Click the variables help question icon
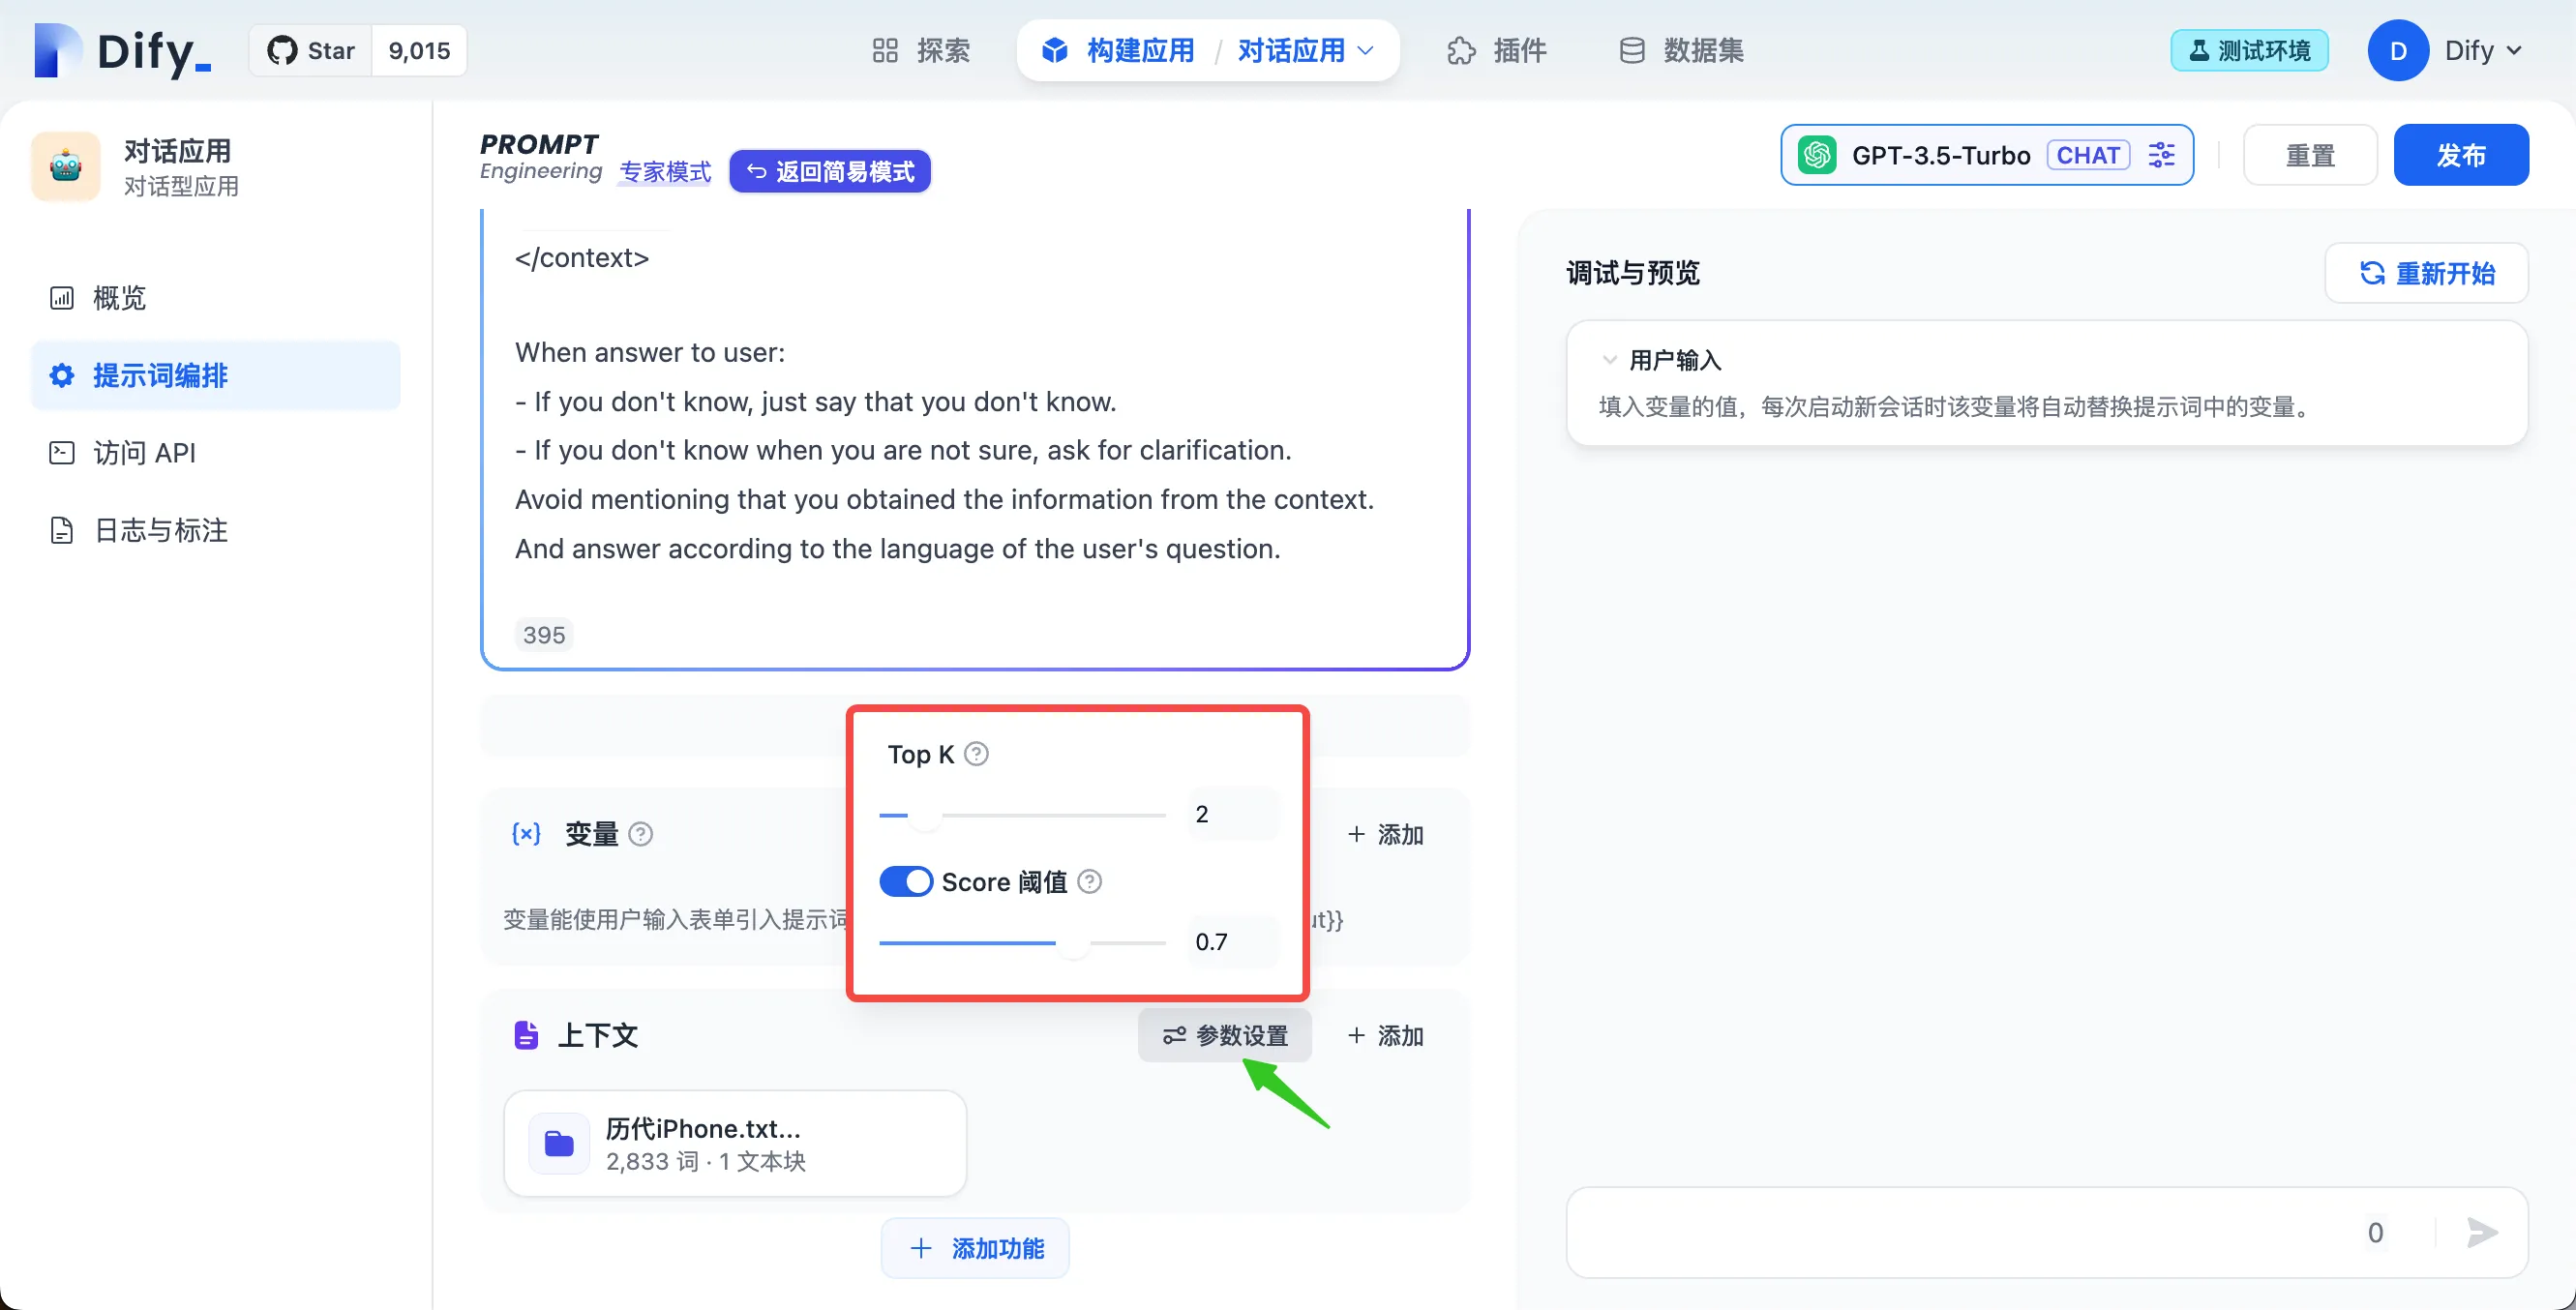The height and width of the screenshot is (1310, 2576). [641, 834]
